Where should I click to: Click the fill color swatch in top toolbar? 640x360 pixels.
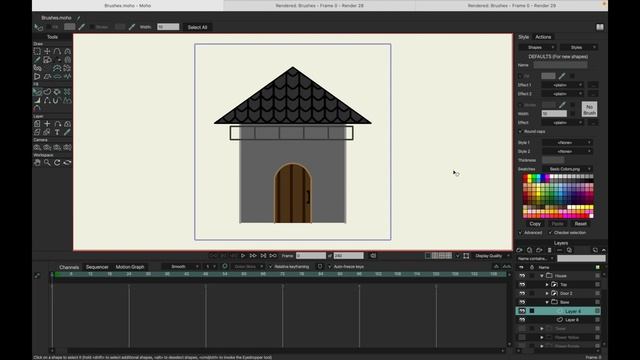tap(70, 27)
